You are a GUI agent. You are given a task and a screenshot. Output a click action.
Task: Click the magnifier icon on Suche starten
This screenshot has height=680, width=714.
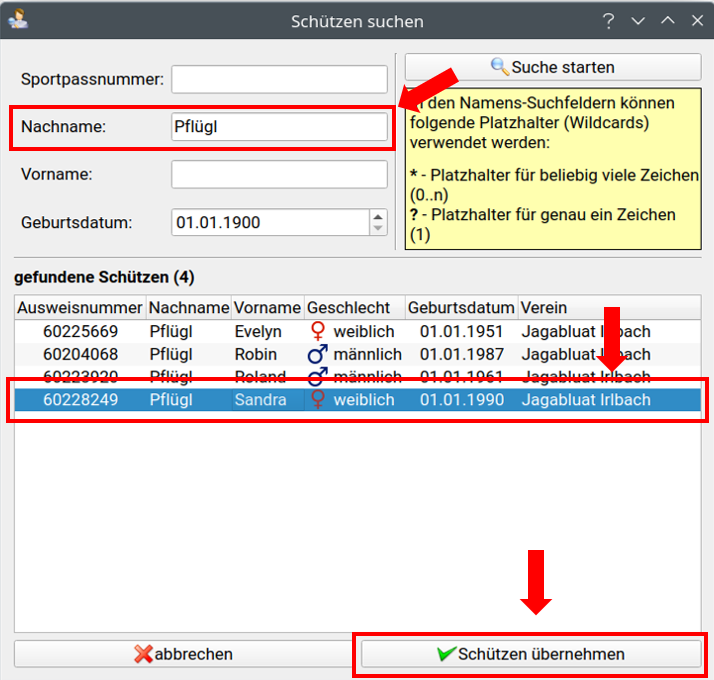click(499, 67)
